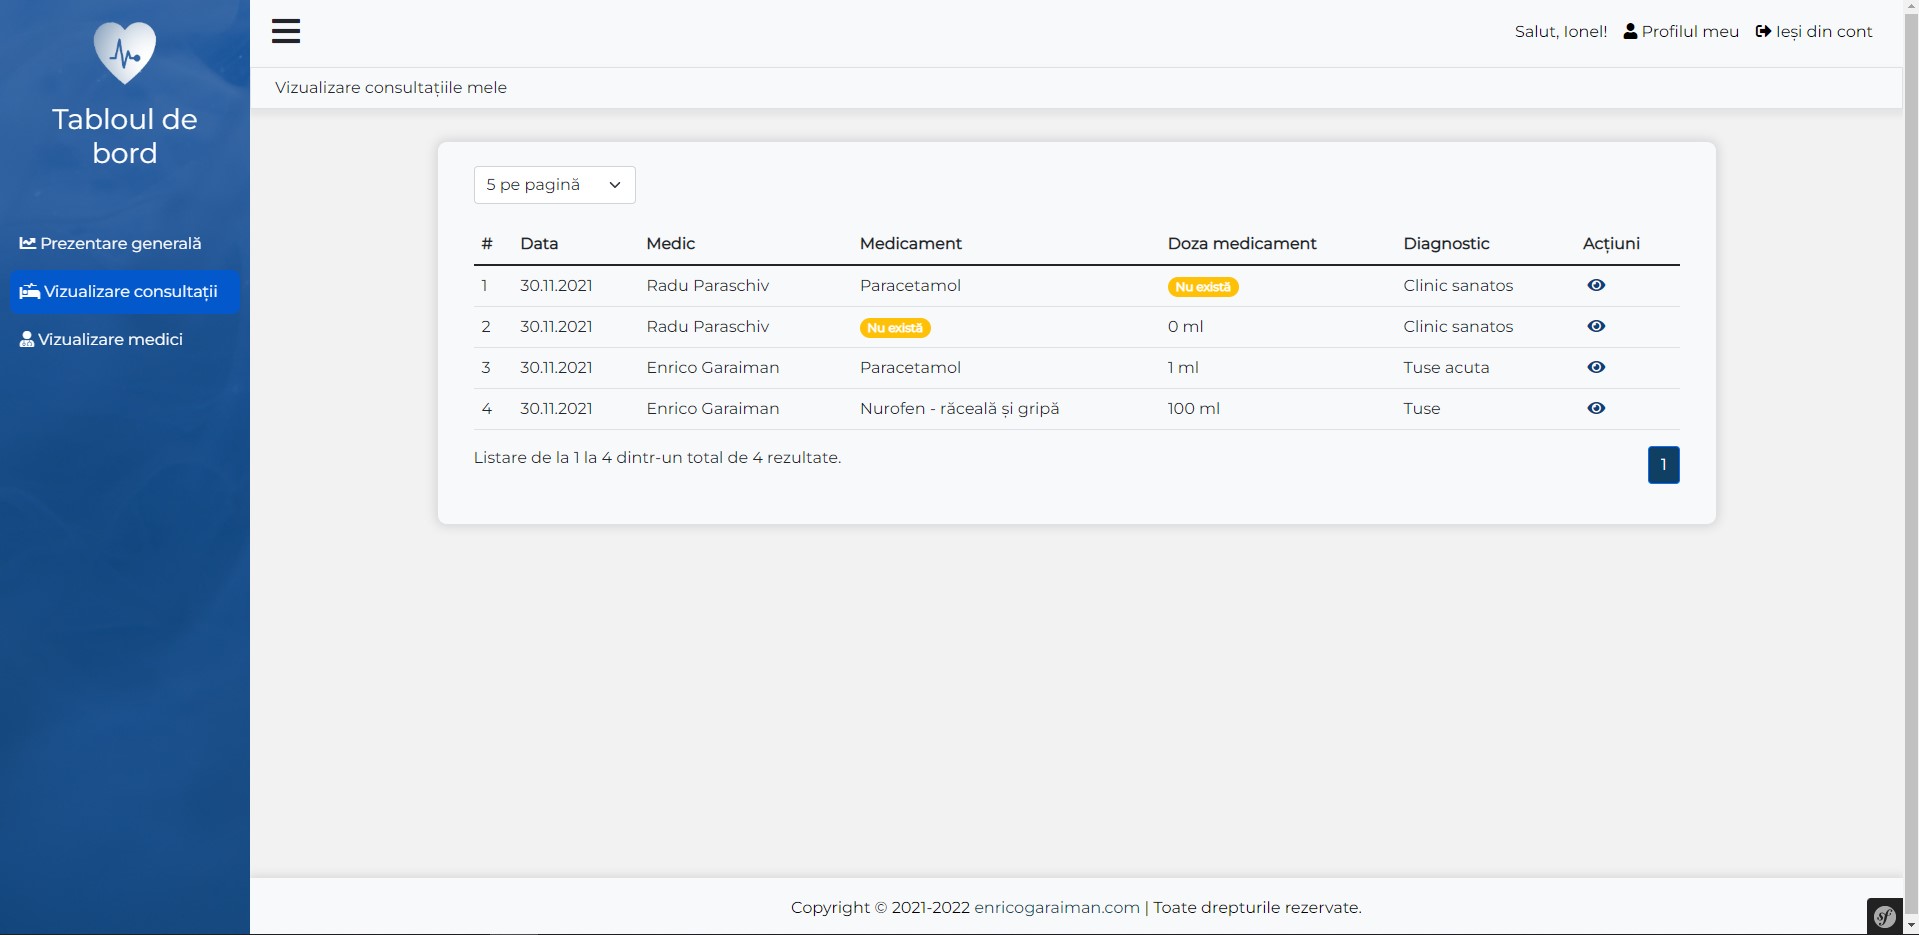Click the person icon beside Vizualizare medici
The height and width of the screenshot is (935, 1919).
click(26, 338)
